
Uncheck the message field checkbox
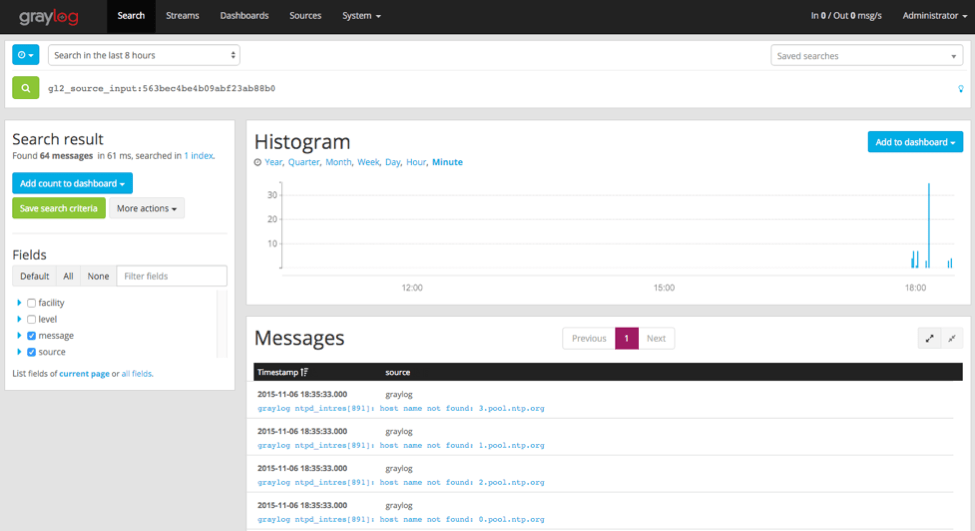pos(32,336)
